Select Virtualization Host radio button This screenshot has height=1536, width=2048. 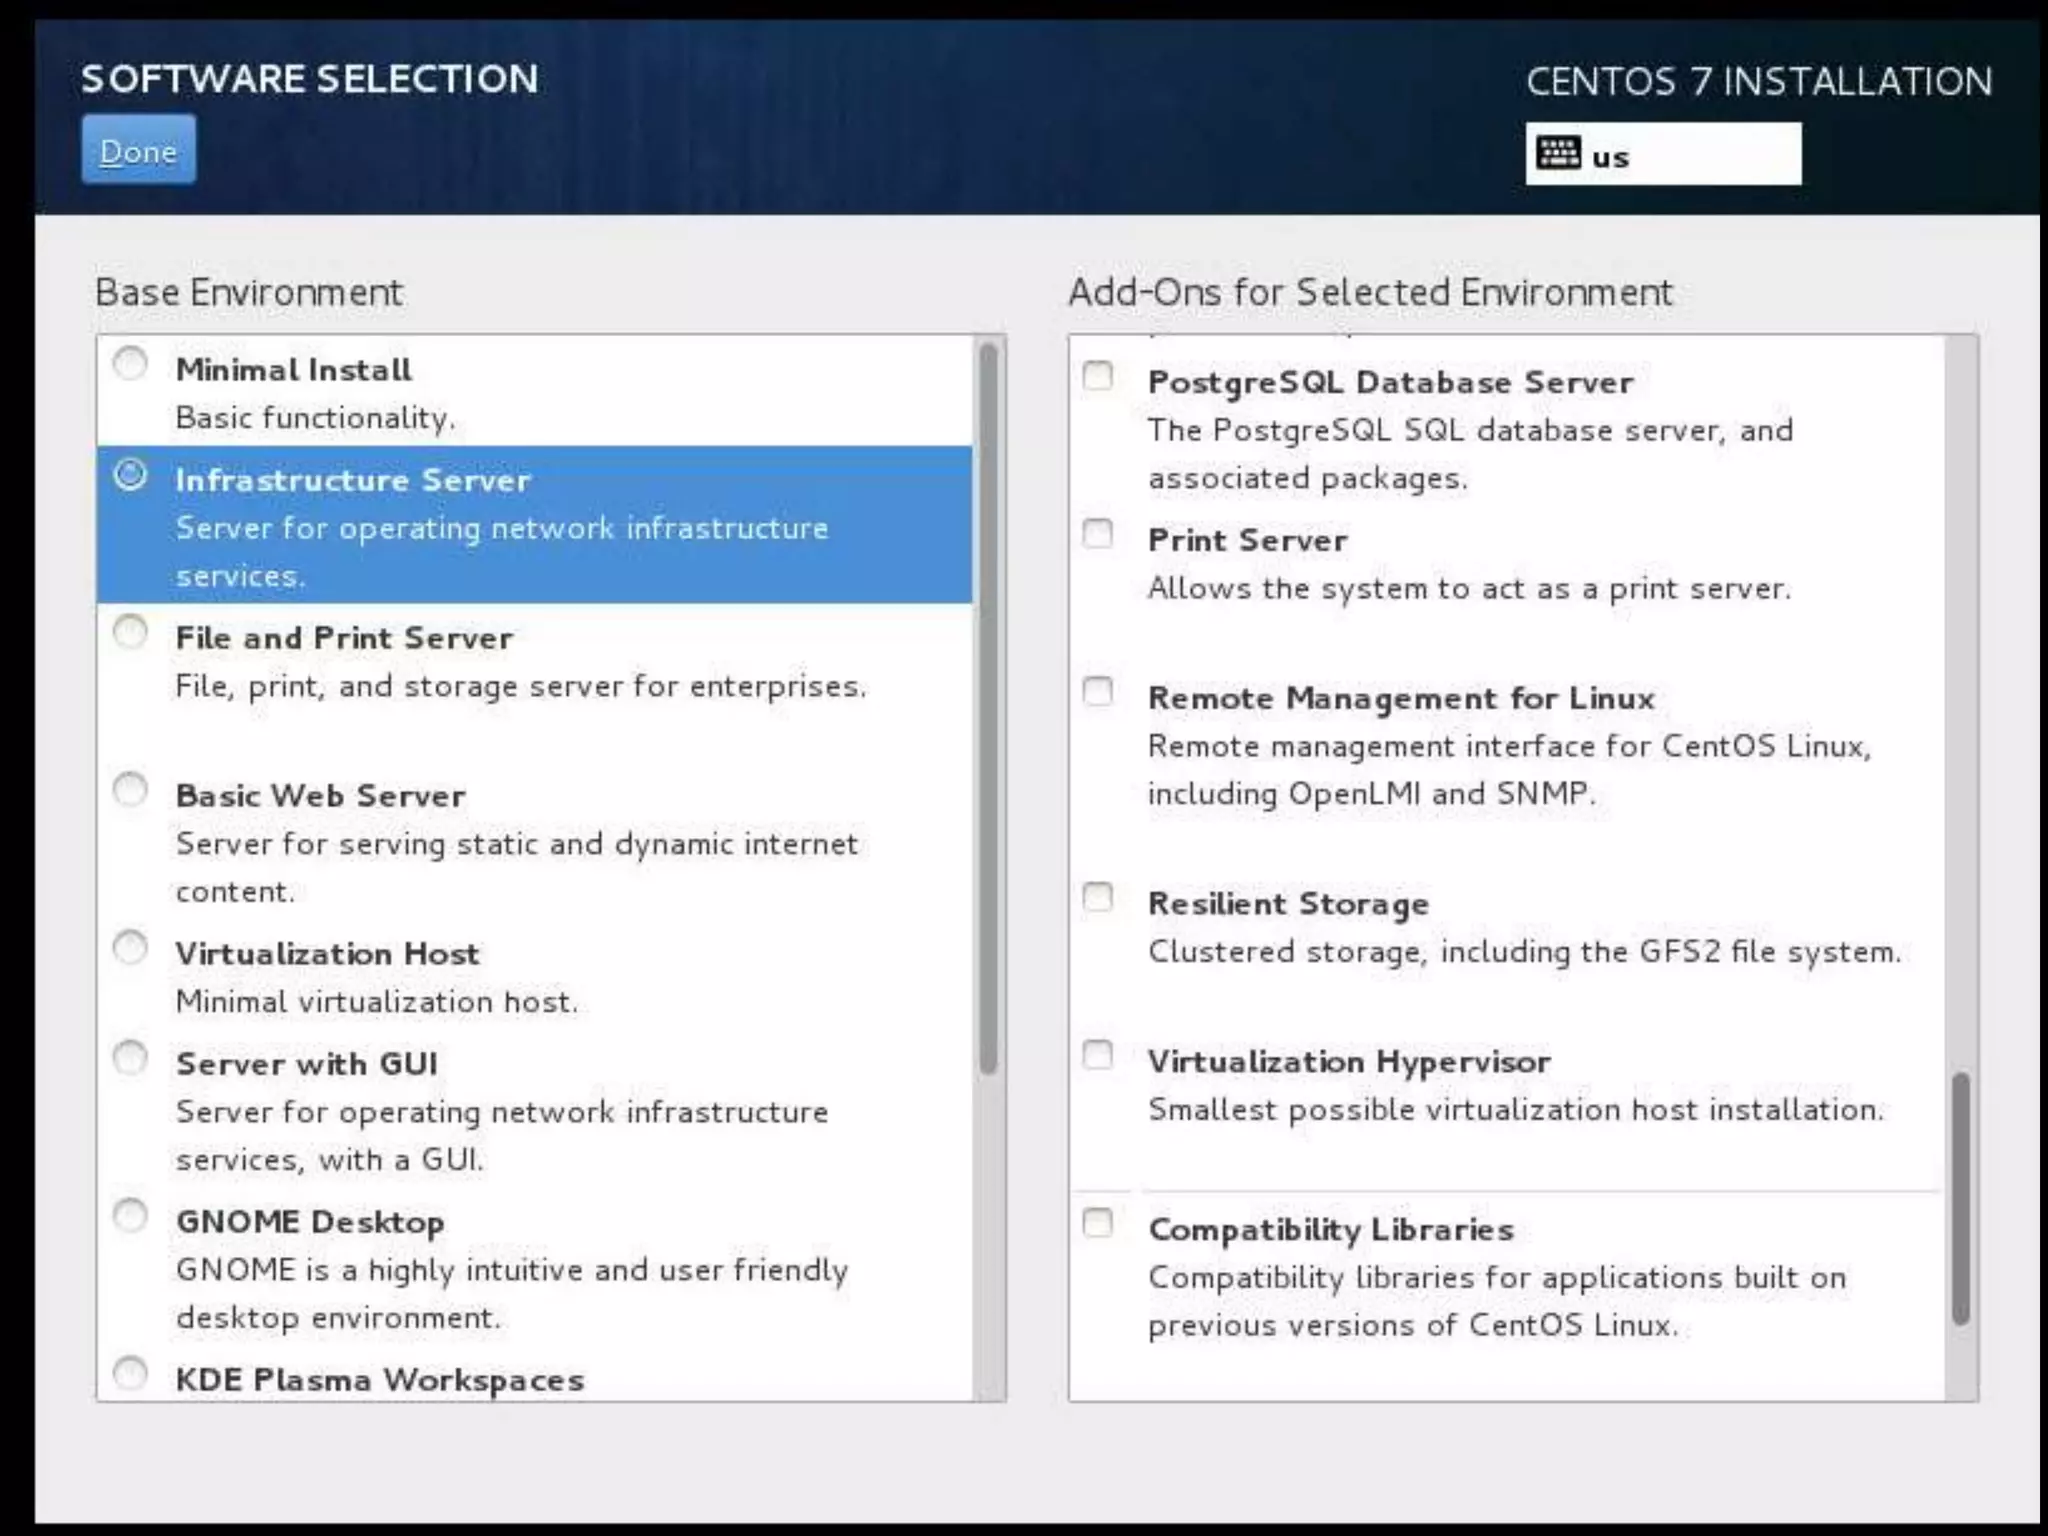(x=130, y=948)
